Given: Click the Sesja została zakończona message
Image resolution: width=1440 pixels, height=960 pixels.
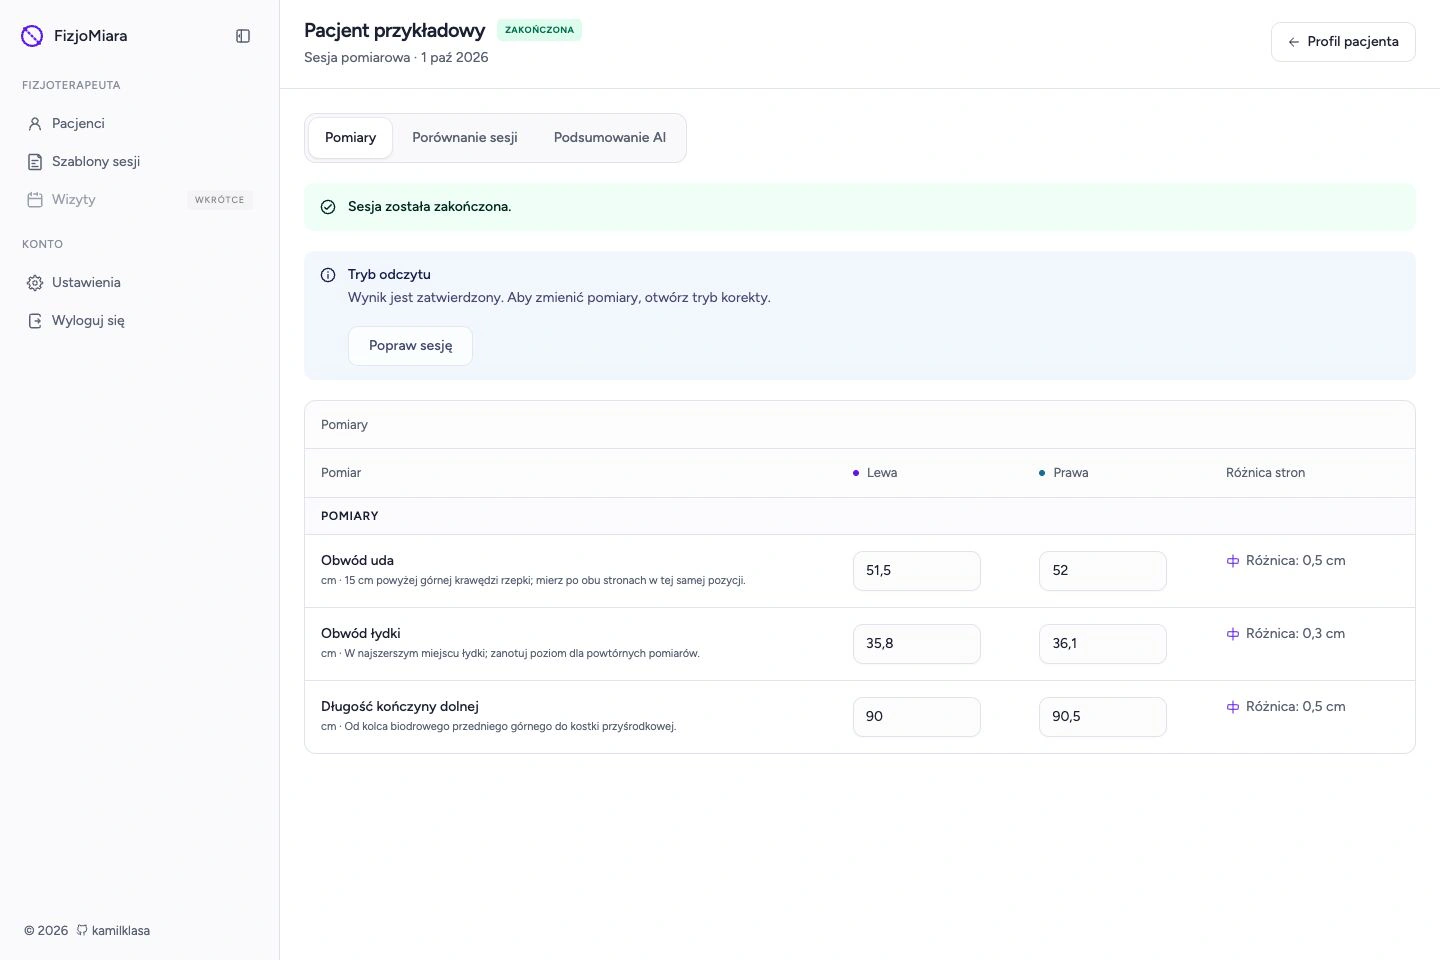Looking at the screenshot, I should click(x=429, y=207).
